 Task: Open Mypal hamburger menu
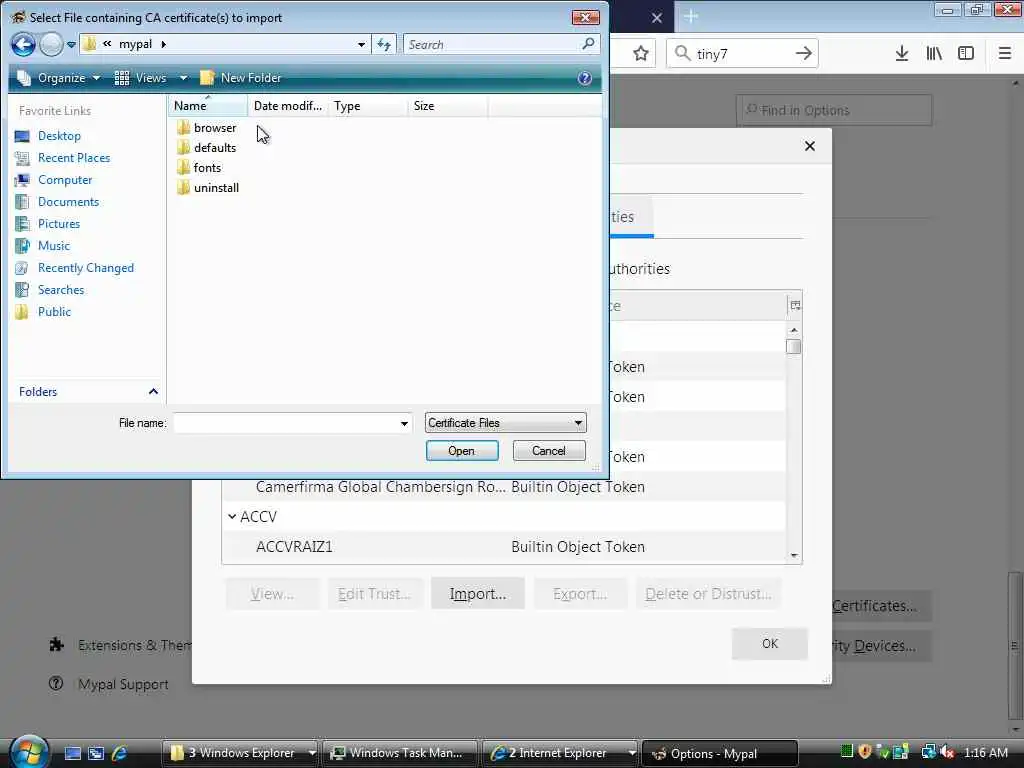(x=1005, y=54)
